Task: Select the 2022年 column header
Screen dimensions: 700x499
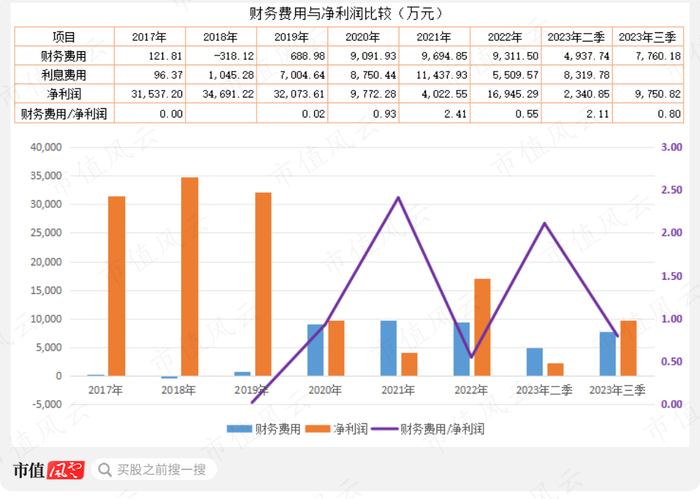Action: tap(505, 37)
